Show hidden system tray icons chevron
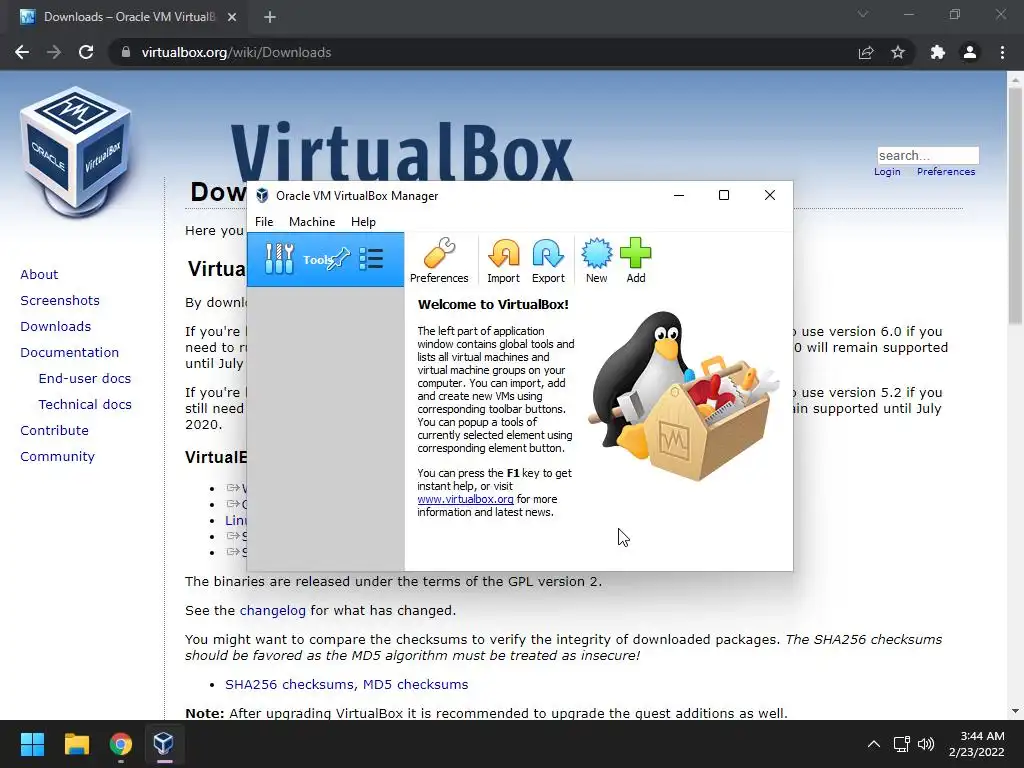 (873, 744)
